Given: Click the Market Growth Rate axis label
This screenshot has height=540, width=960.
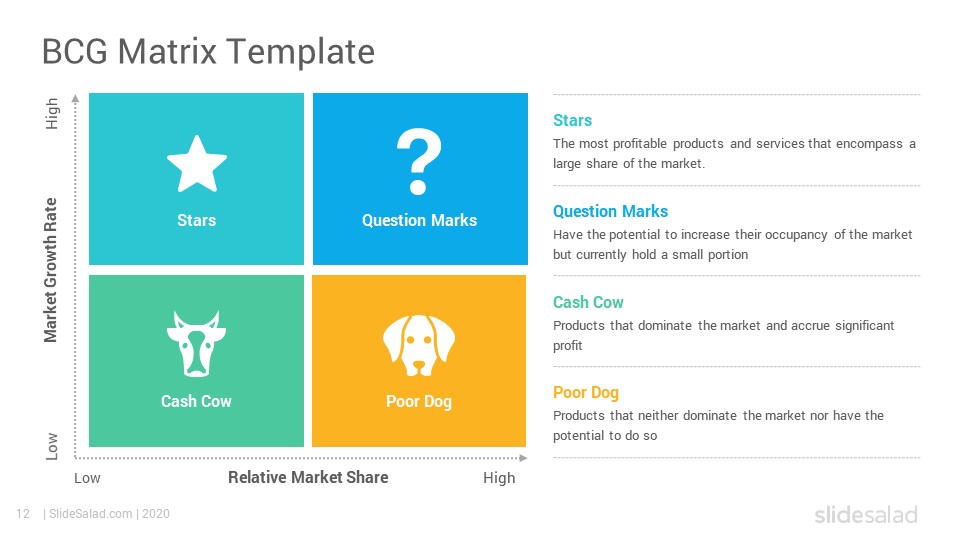Looking at the screenshot, I should (50, 270).
